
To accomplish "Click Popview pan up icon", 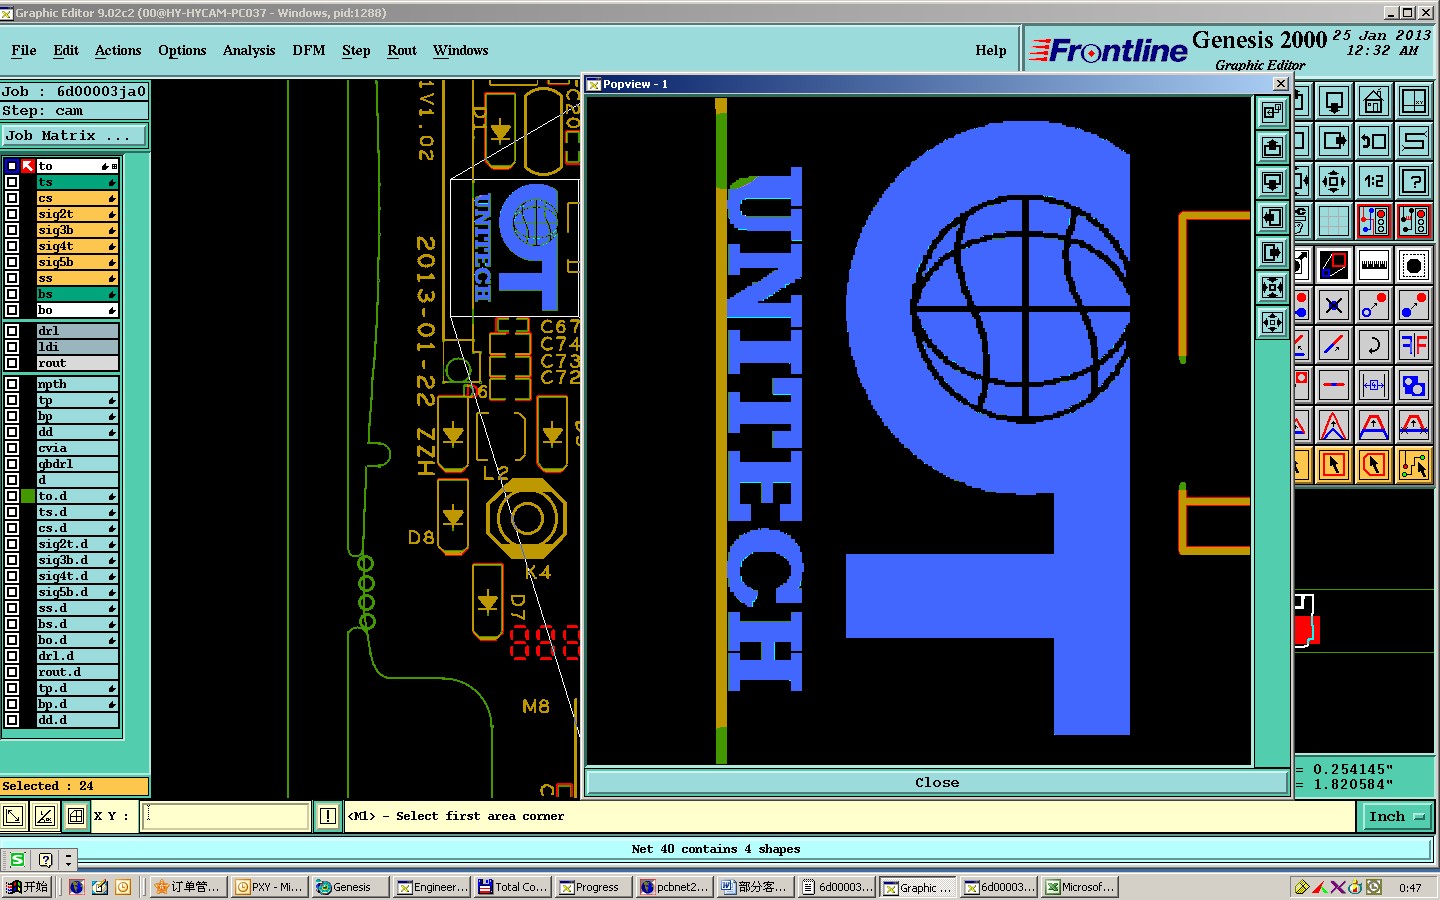I will tap(1272, 148).
